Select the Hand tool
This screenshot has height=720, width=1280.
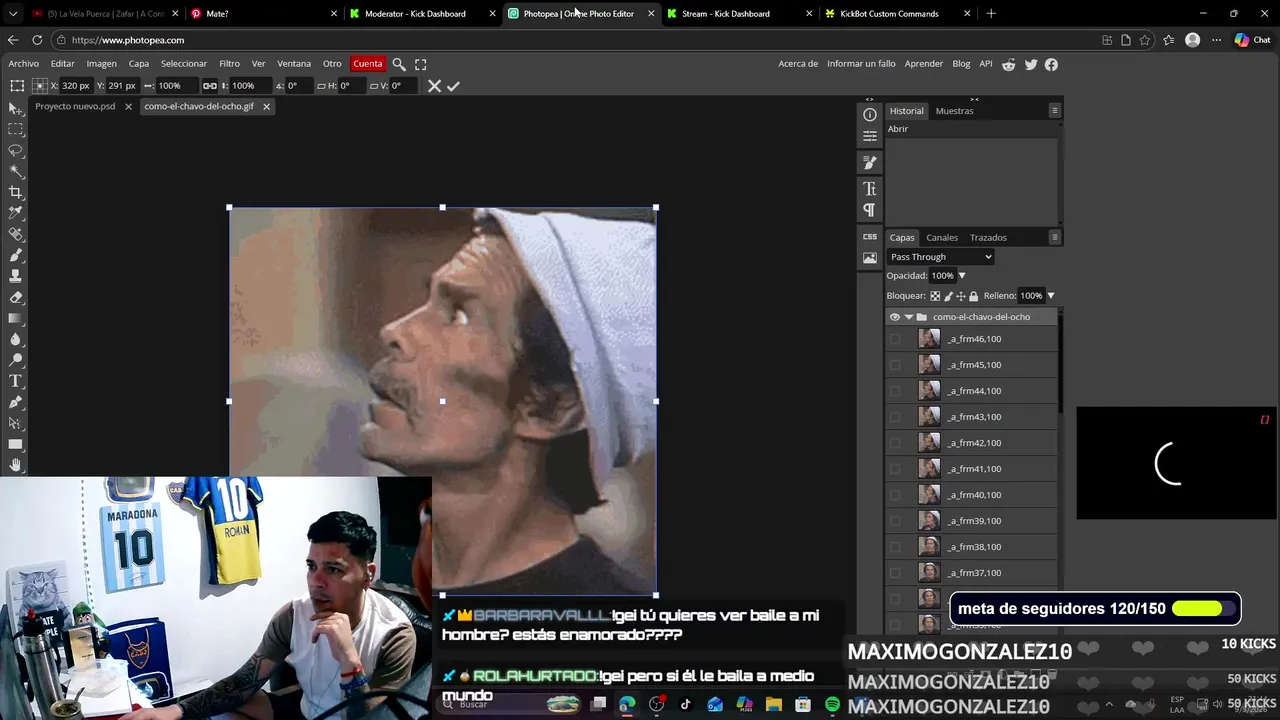(x=15, y=465)
